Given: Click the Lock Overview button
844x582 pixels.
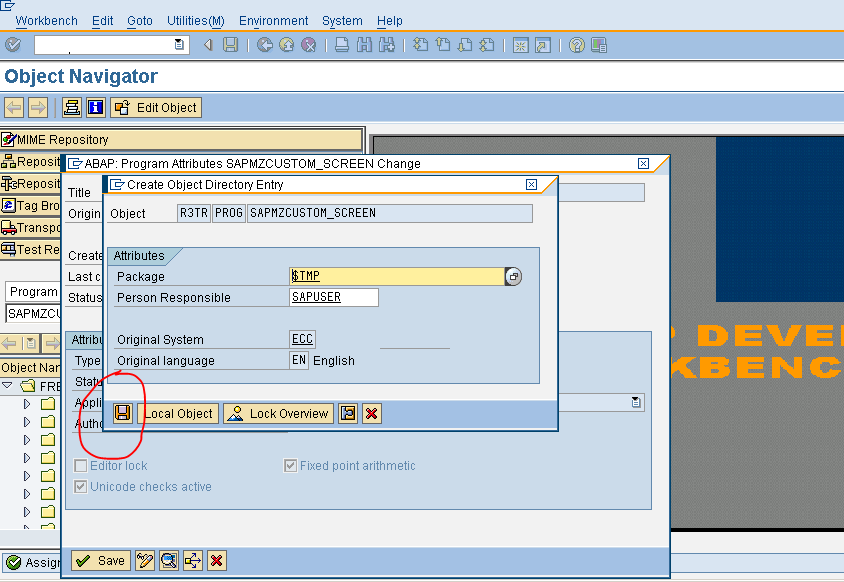Looking at the screenshot, I should pyautogui.click(x=277, y=413).
